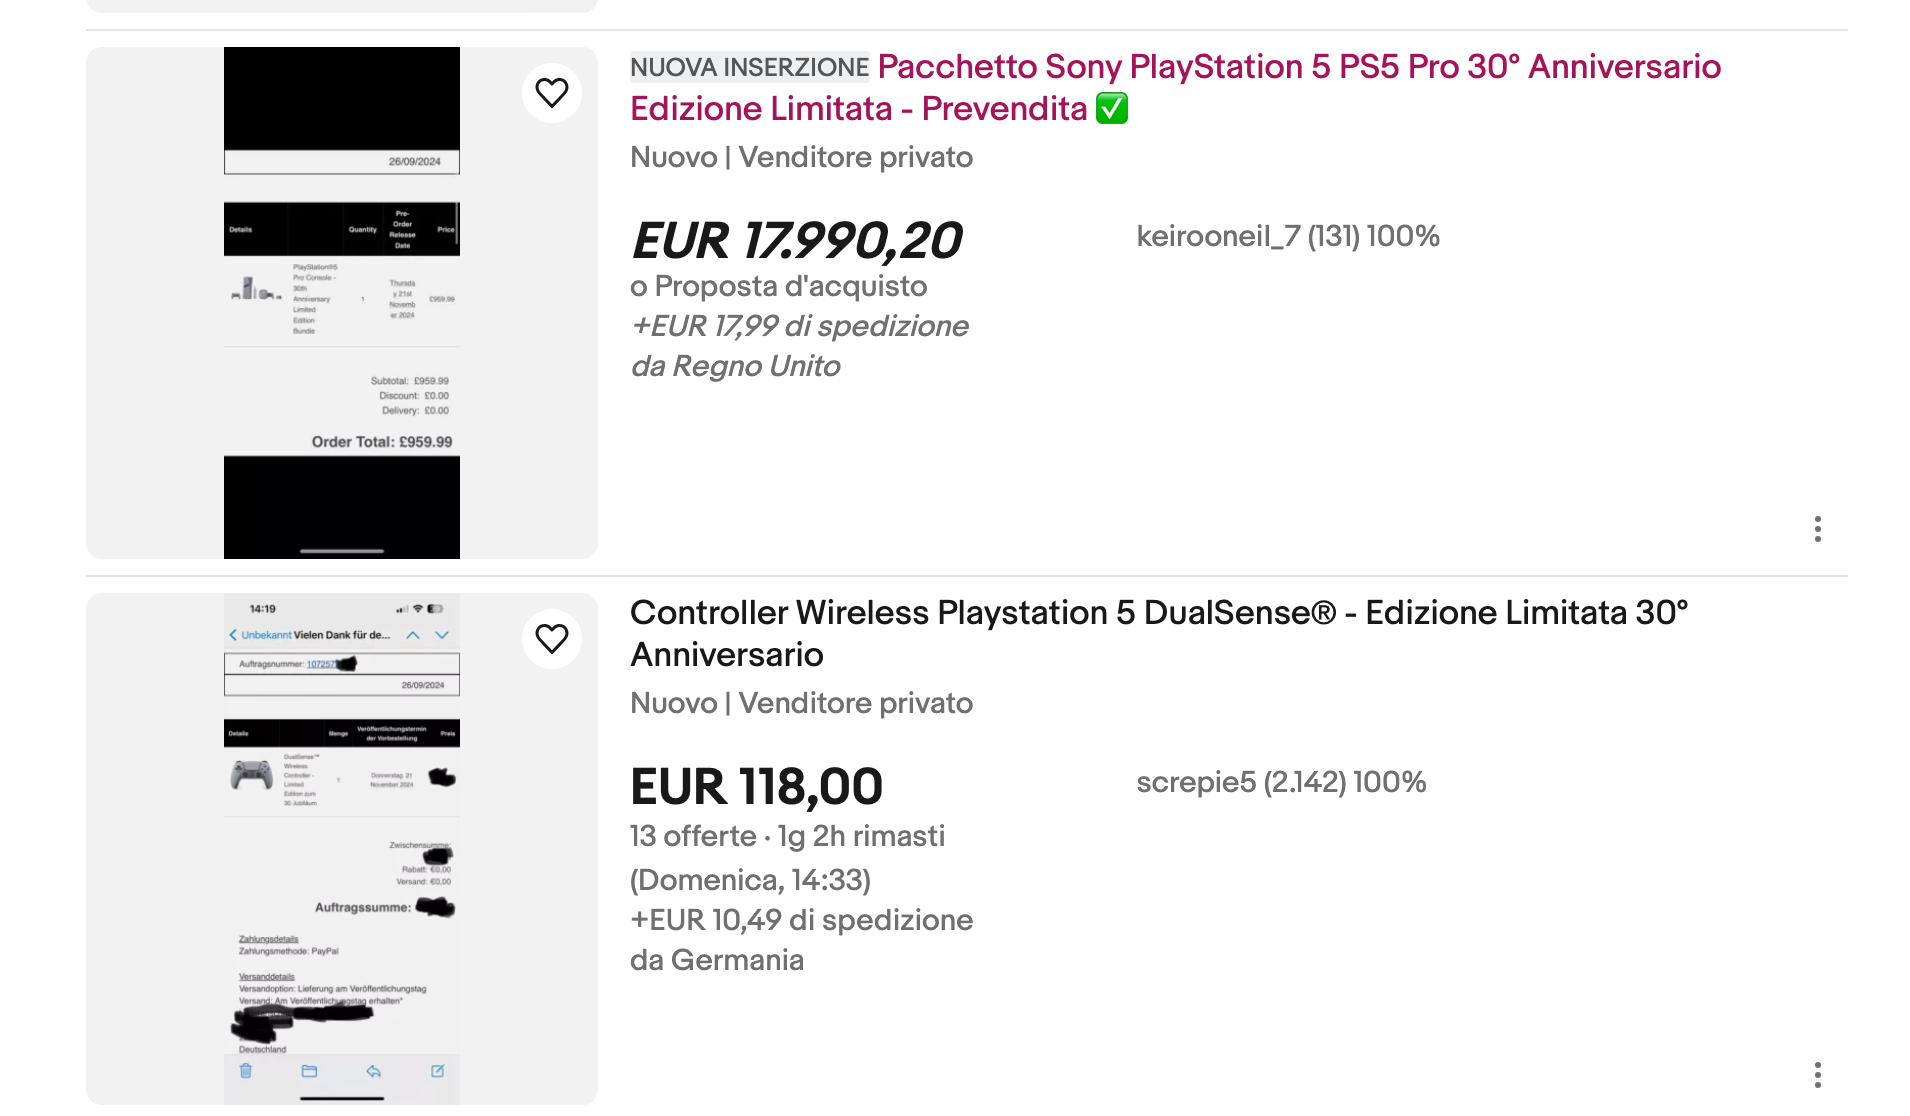Click the Proposta d'acquisto text
Image resolution: width=1910 pixels, height=1116 pixels.
pos(790,286)
